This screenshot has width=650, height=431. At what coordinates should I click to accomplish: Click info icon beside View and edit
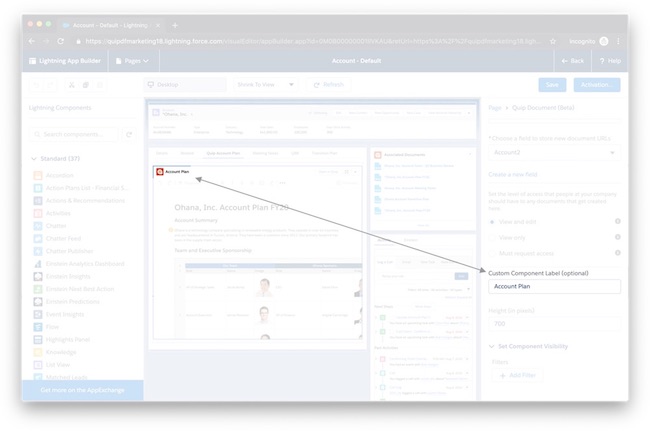click(618, 221)
